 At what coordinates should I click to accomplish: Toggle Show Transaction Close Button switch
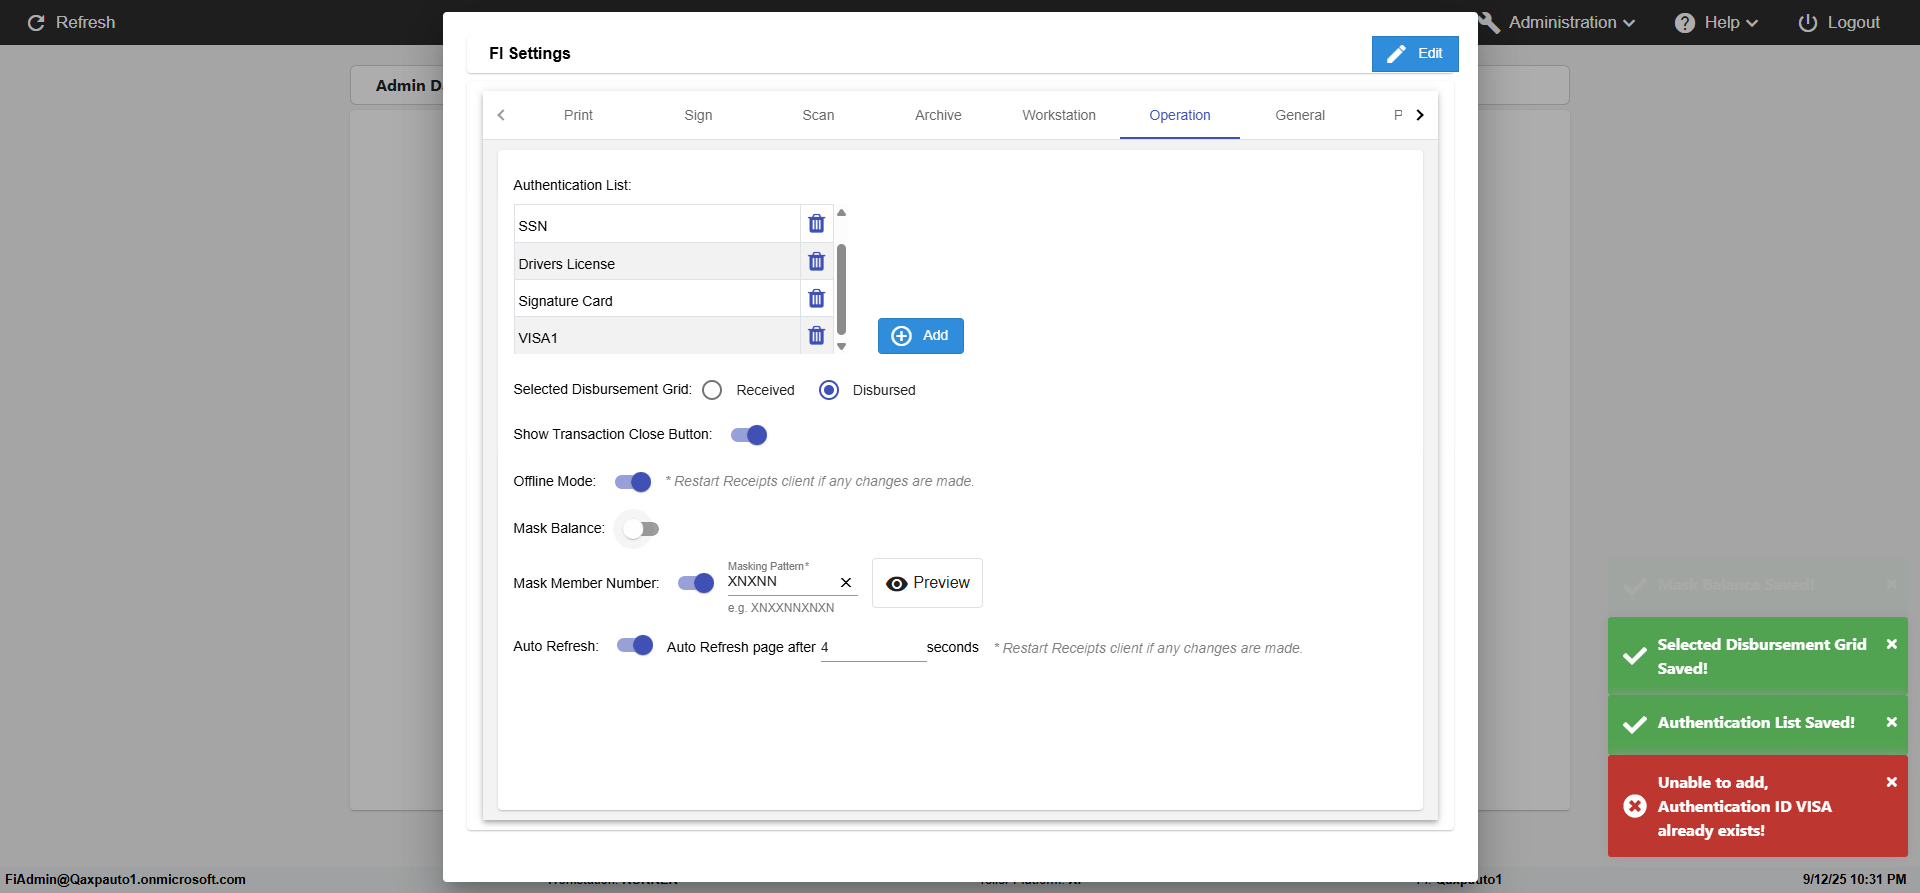[749, 435]
